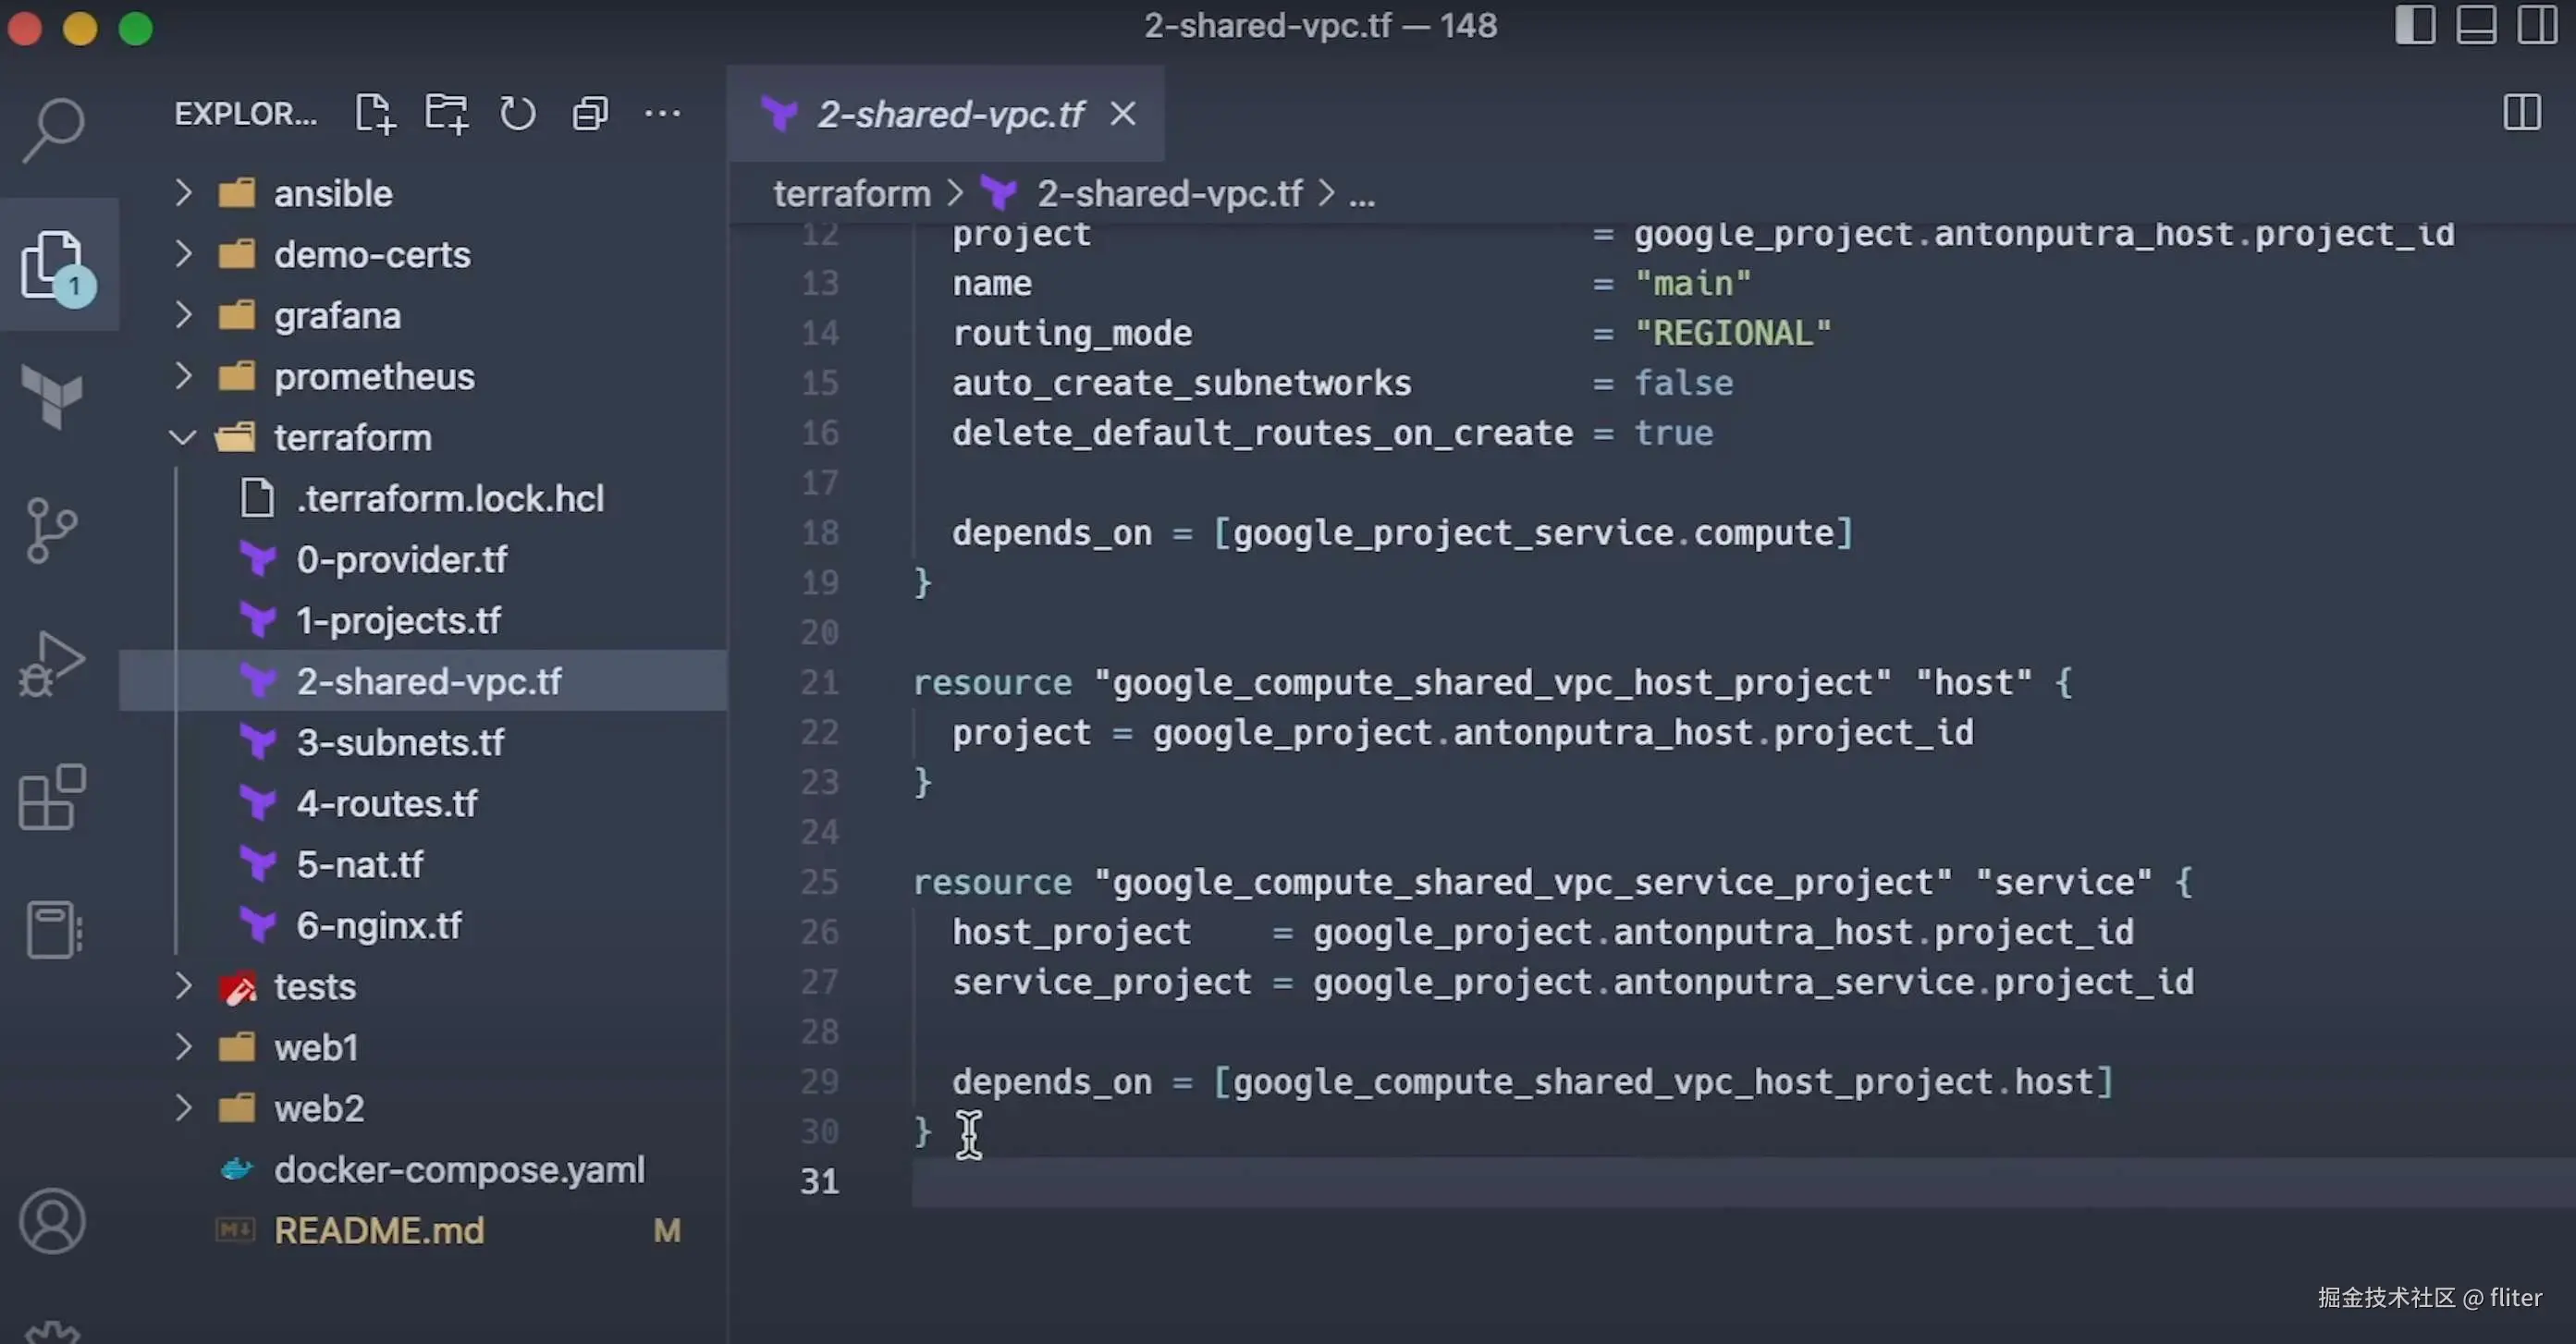Viewport: 2576px width, 1344px height.
Task: Collapse the terraform folder
Action: coord(351,438)
